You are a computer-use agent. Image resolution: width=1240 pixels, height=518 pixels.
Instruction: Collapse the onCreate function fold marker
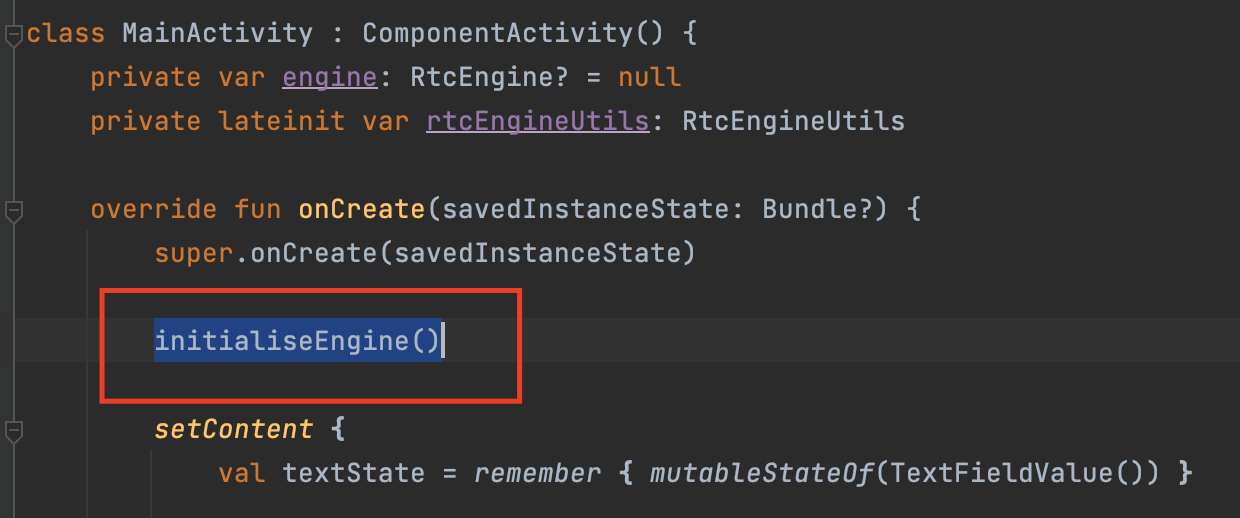(13, 213)
